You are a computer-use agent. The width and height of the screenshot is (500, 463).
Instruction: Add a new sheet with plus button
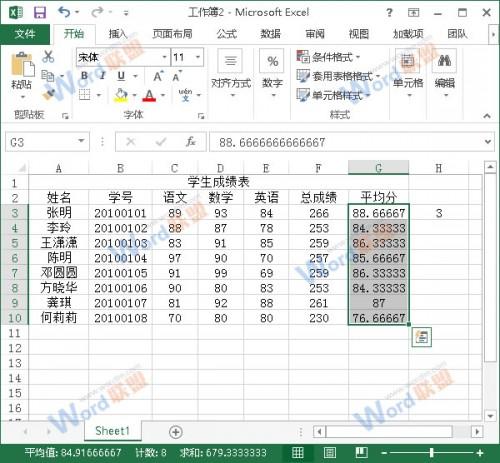tap(176, 432)
